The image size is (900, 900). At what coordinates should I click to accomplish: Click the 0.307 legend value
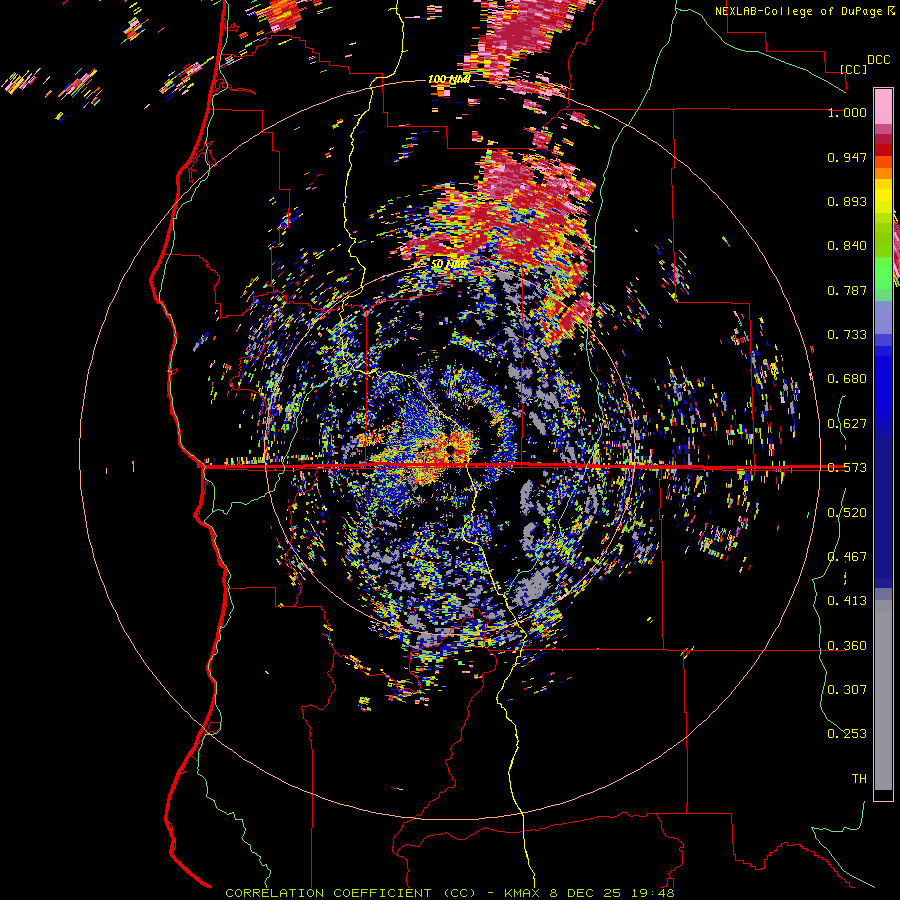point(847,690)
